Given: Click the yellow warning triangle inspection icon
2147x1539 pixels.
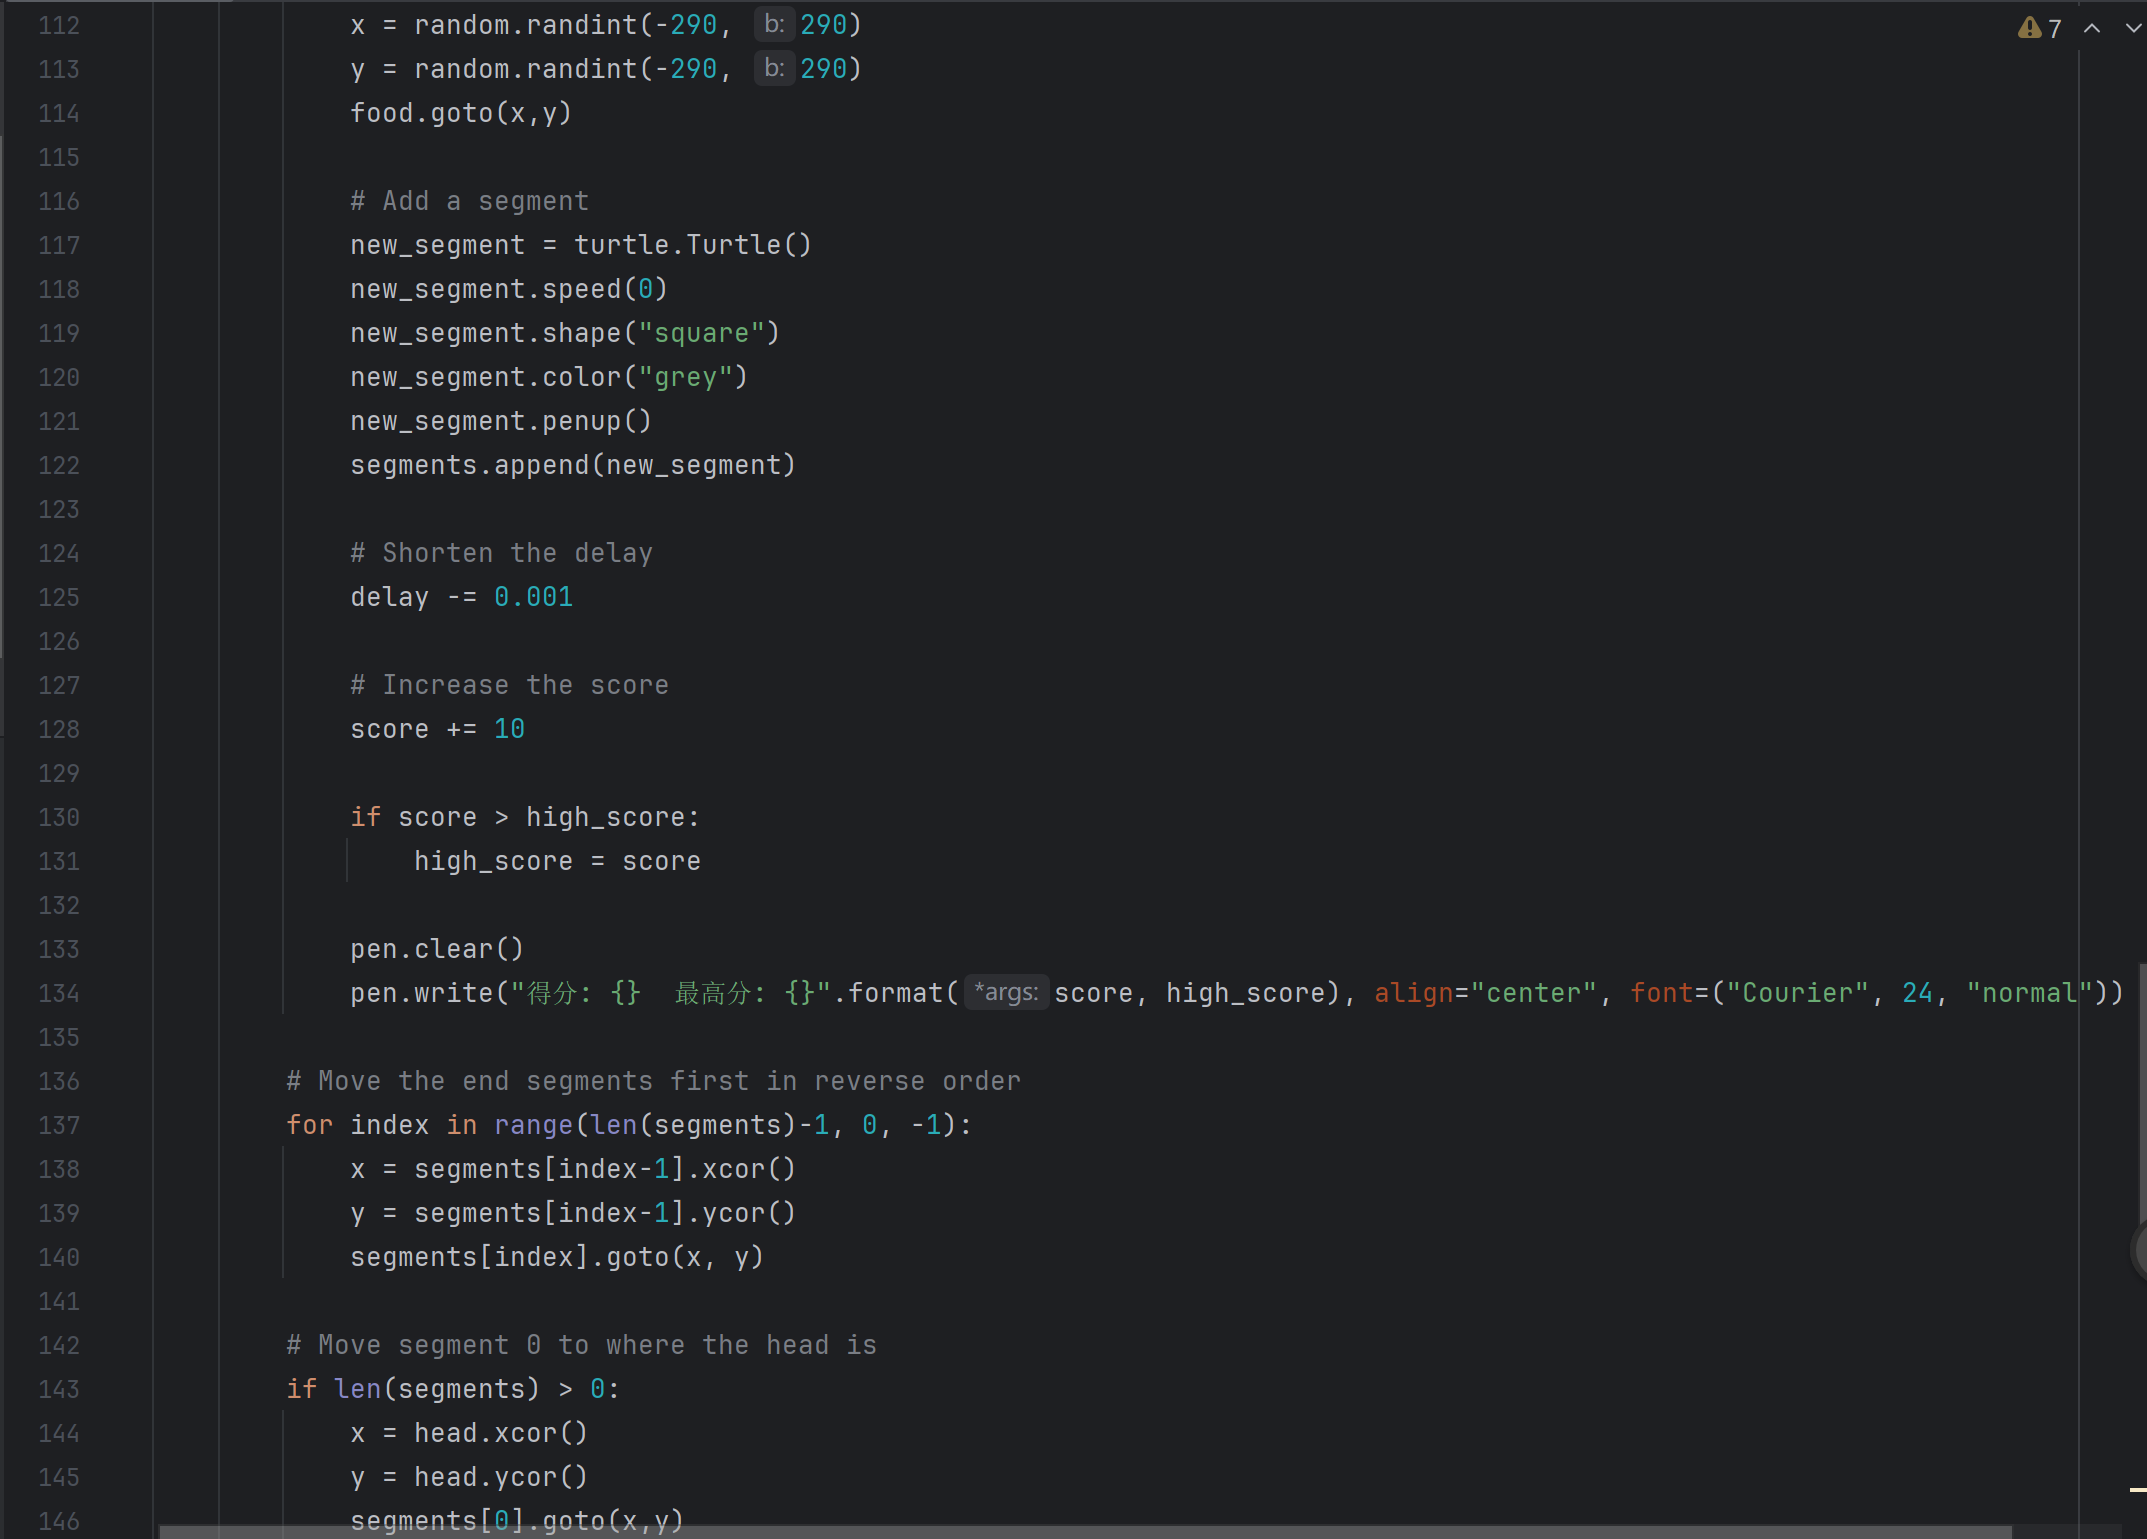Looking at the screenshot, I should click(x=2029, y=28).
